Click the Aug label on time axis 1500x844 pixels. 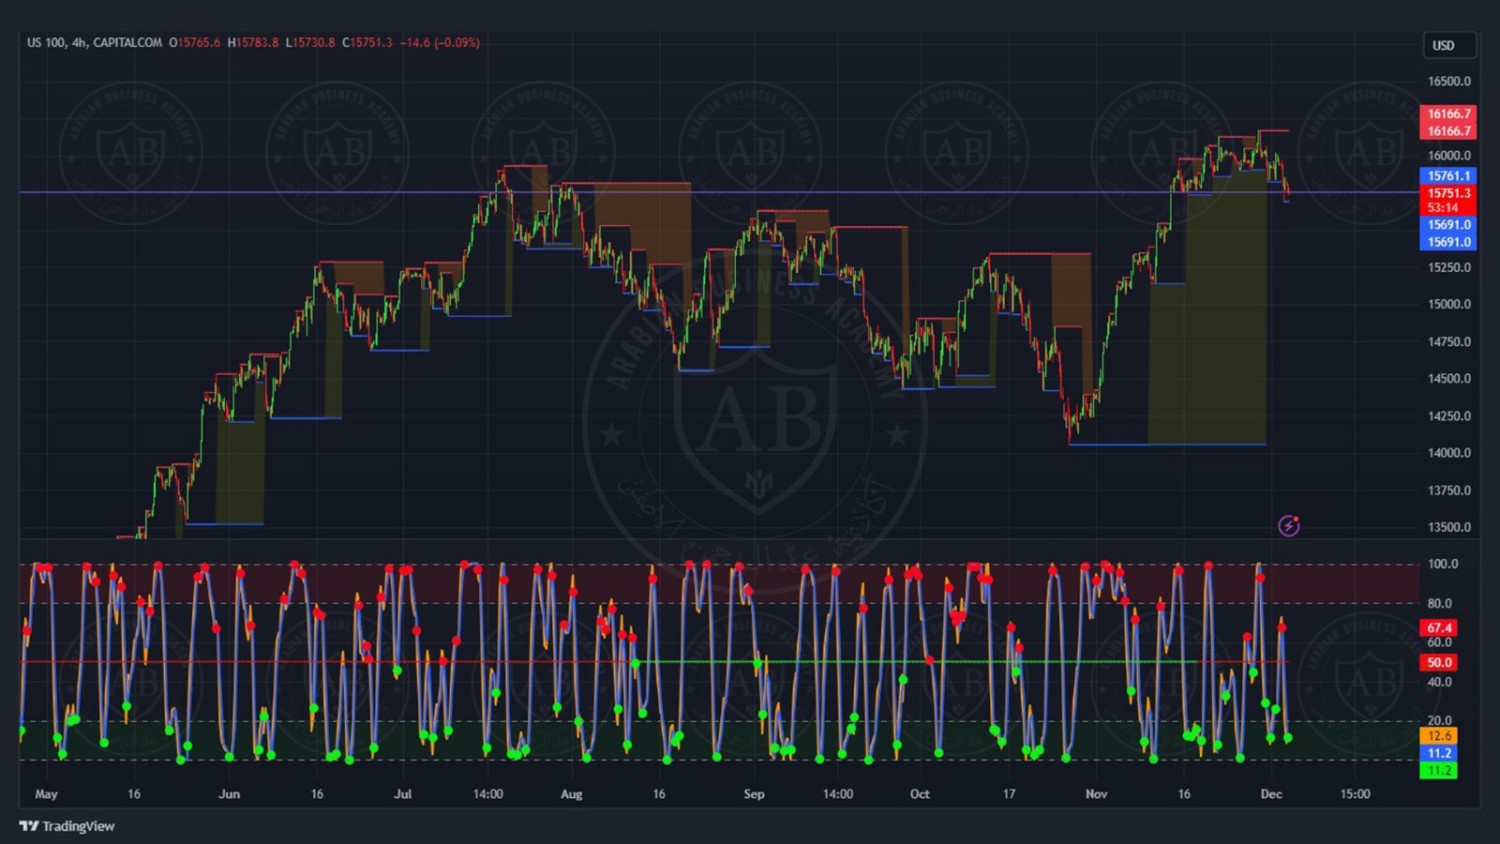(x=571, y=794)
